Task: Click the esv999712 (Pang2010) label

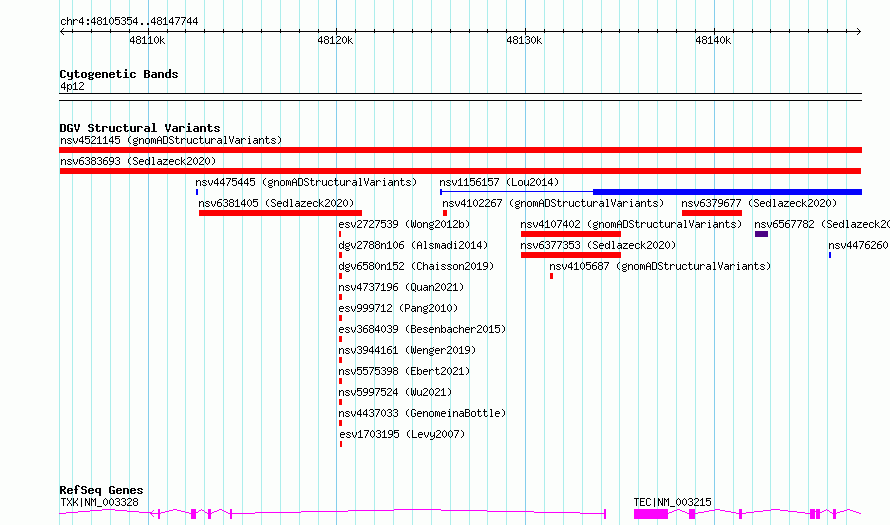Action: pos(398,308)
